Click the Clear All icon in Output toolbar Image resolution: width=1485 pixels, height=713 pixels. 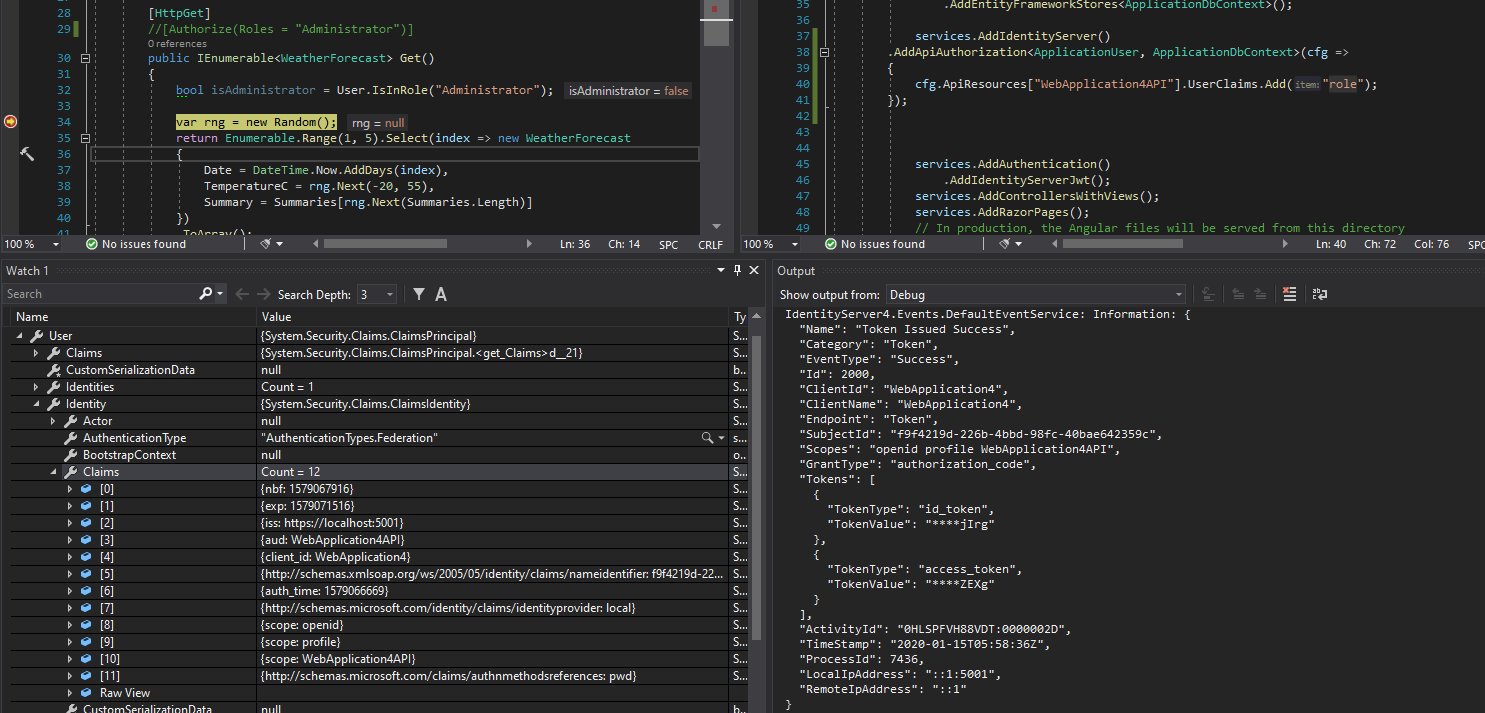tap(1290, 294)
